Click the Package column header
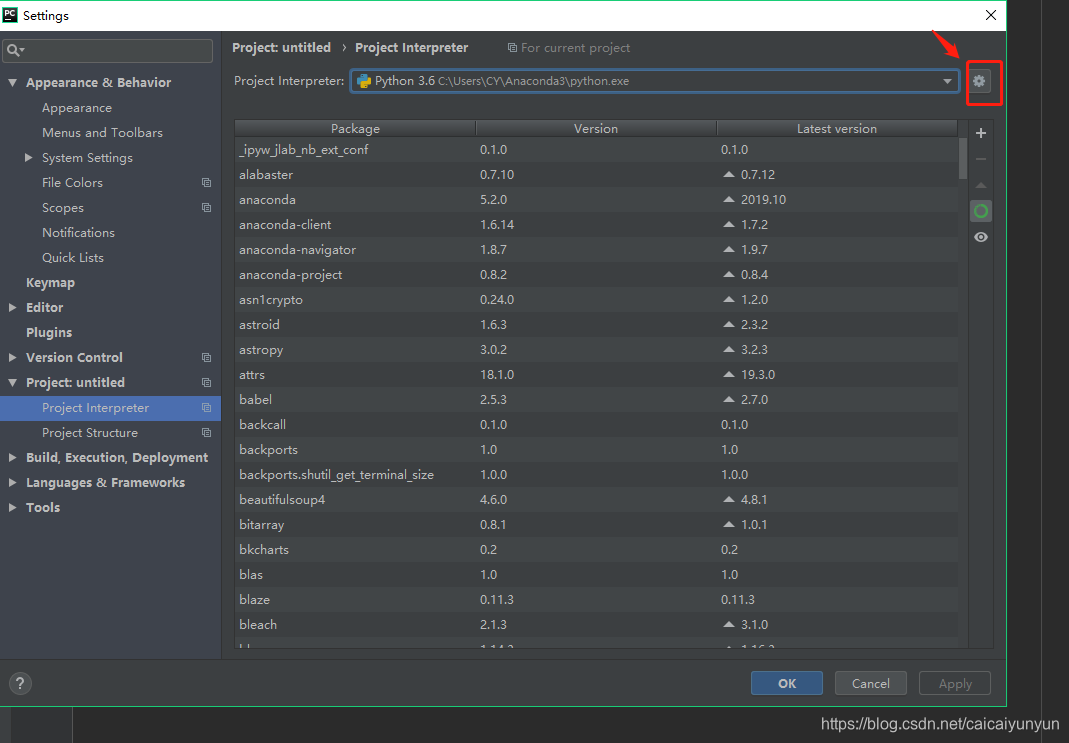The width and height of the screenshot is (1069, 743). click(x=355, y=128)
